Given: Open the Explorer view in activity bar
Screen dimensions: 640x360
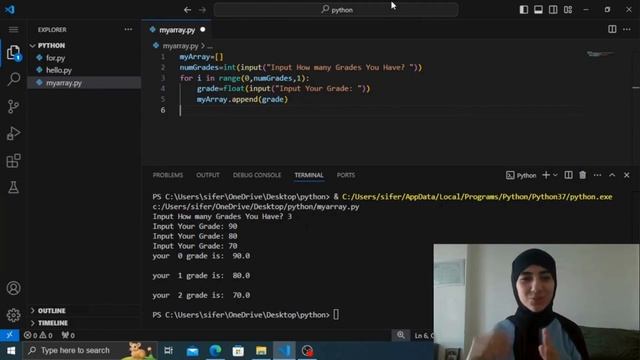Looking at the screenshot, I should [13, 53].
